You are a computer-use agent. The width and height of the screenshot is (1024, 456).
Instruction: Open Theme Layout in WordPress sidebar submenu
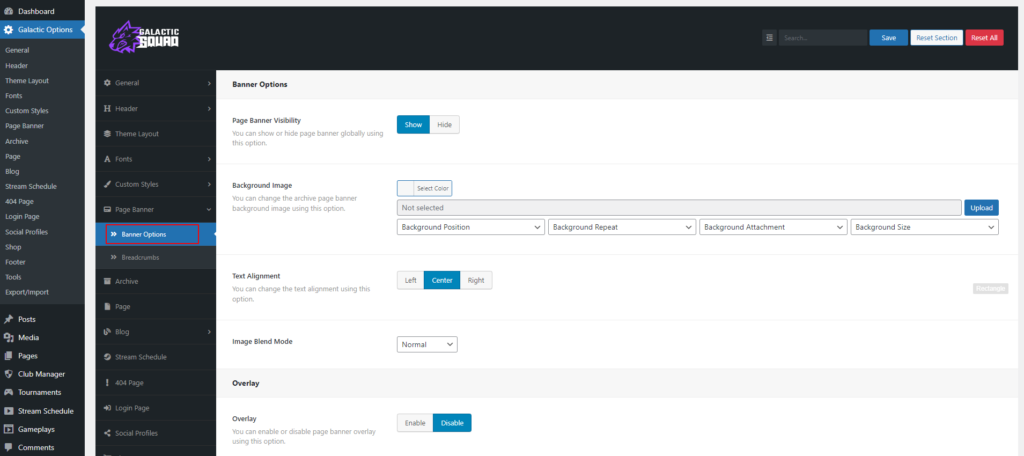27,80
